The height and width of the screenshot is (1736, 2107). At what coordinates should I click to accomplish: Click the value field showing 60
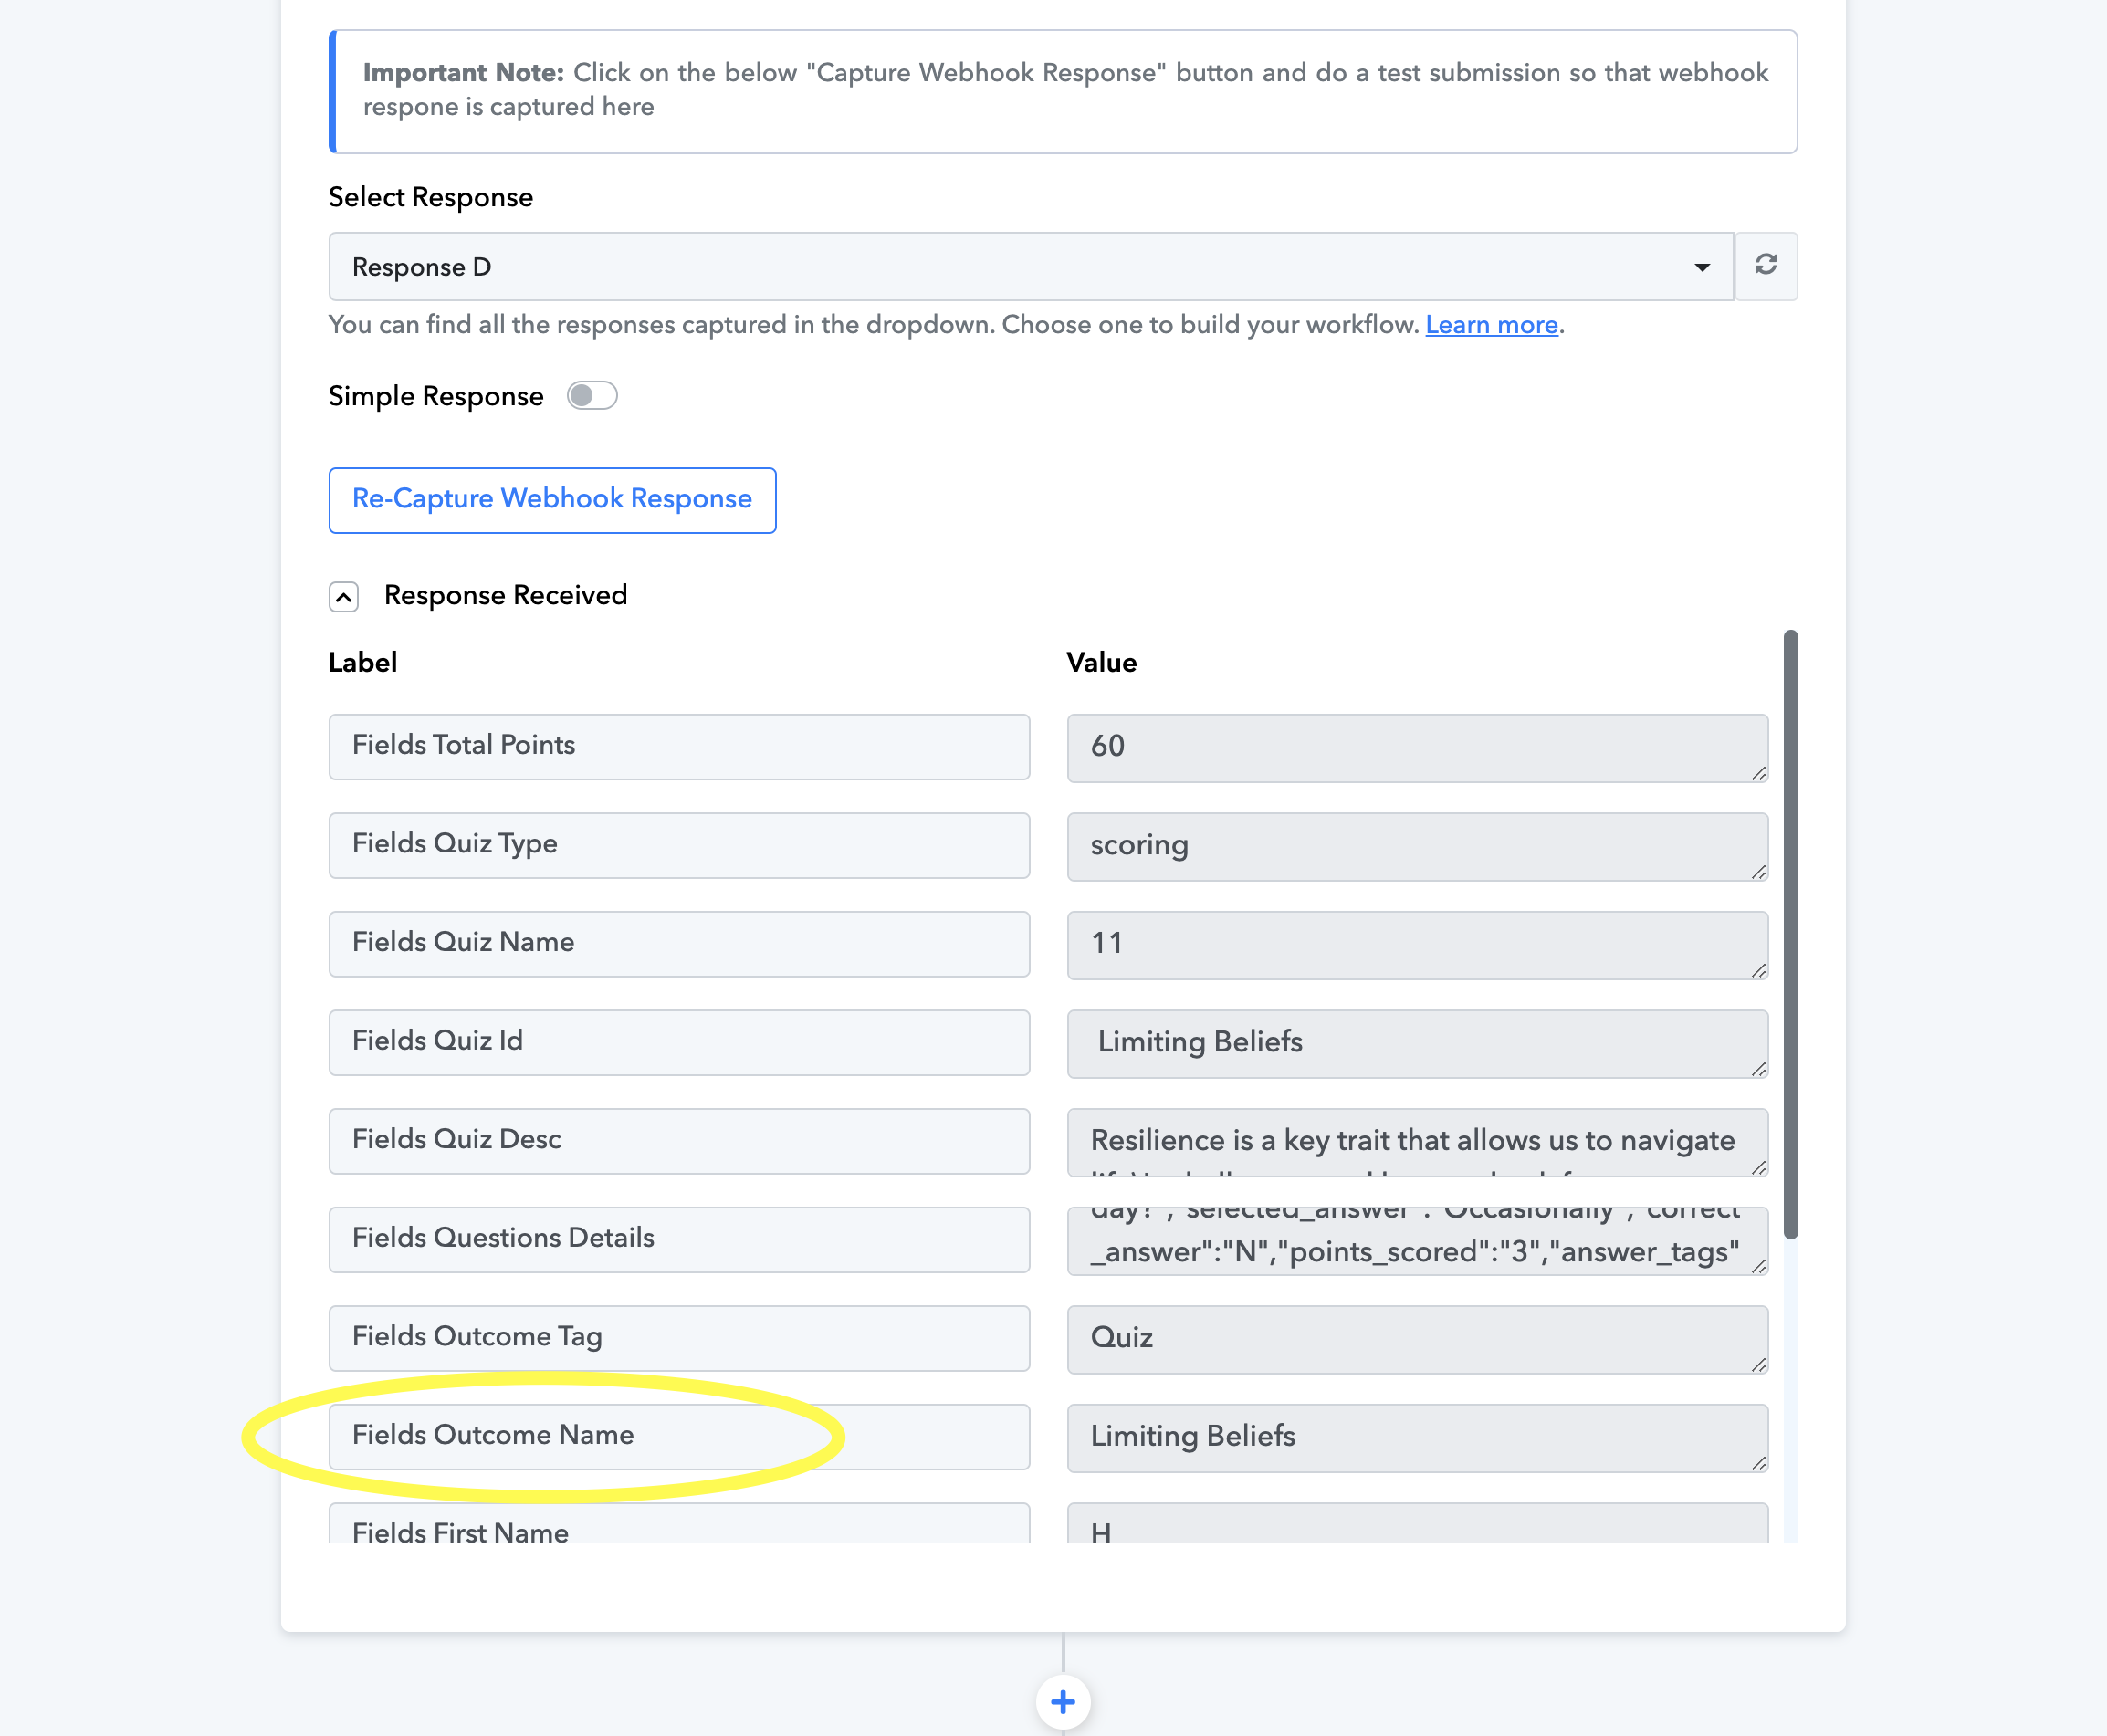pyautogui.click(x=1417, y=748)
